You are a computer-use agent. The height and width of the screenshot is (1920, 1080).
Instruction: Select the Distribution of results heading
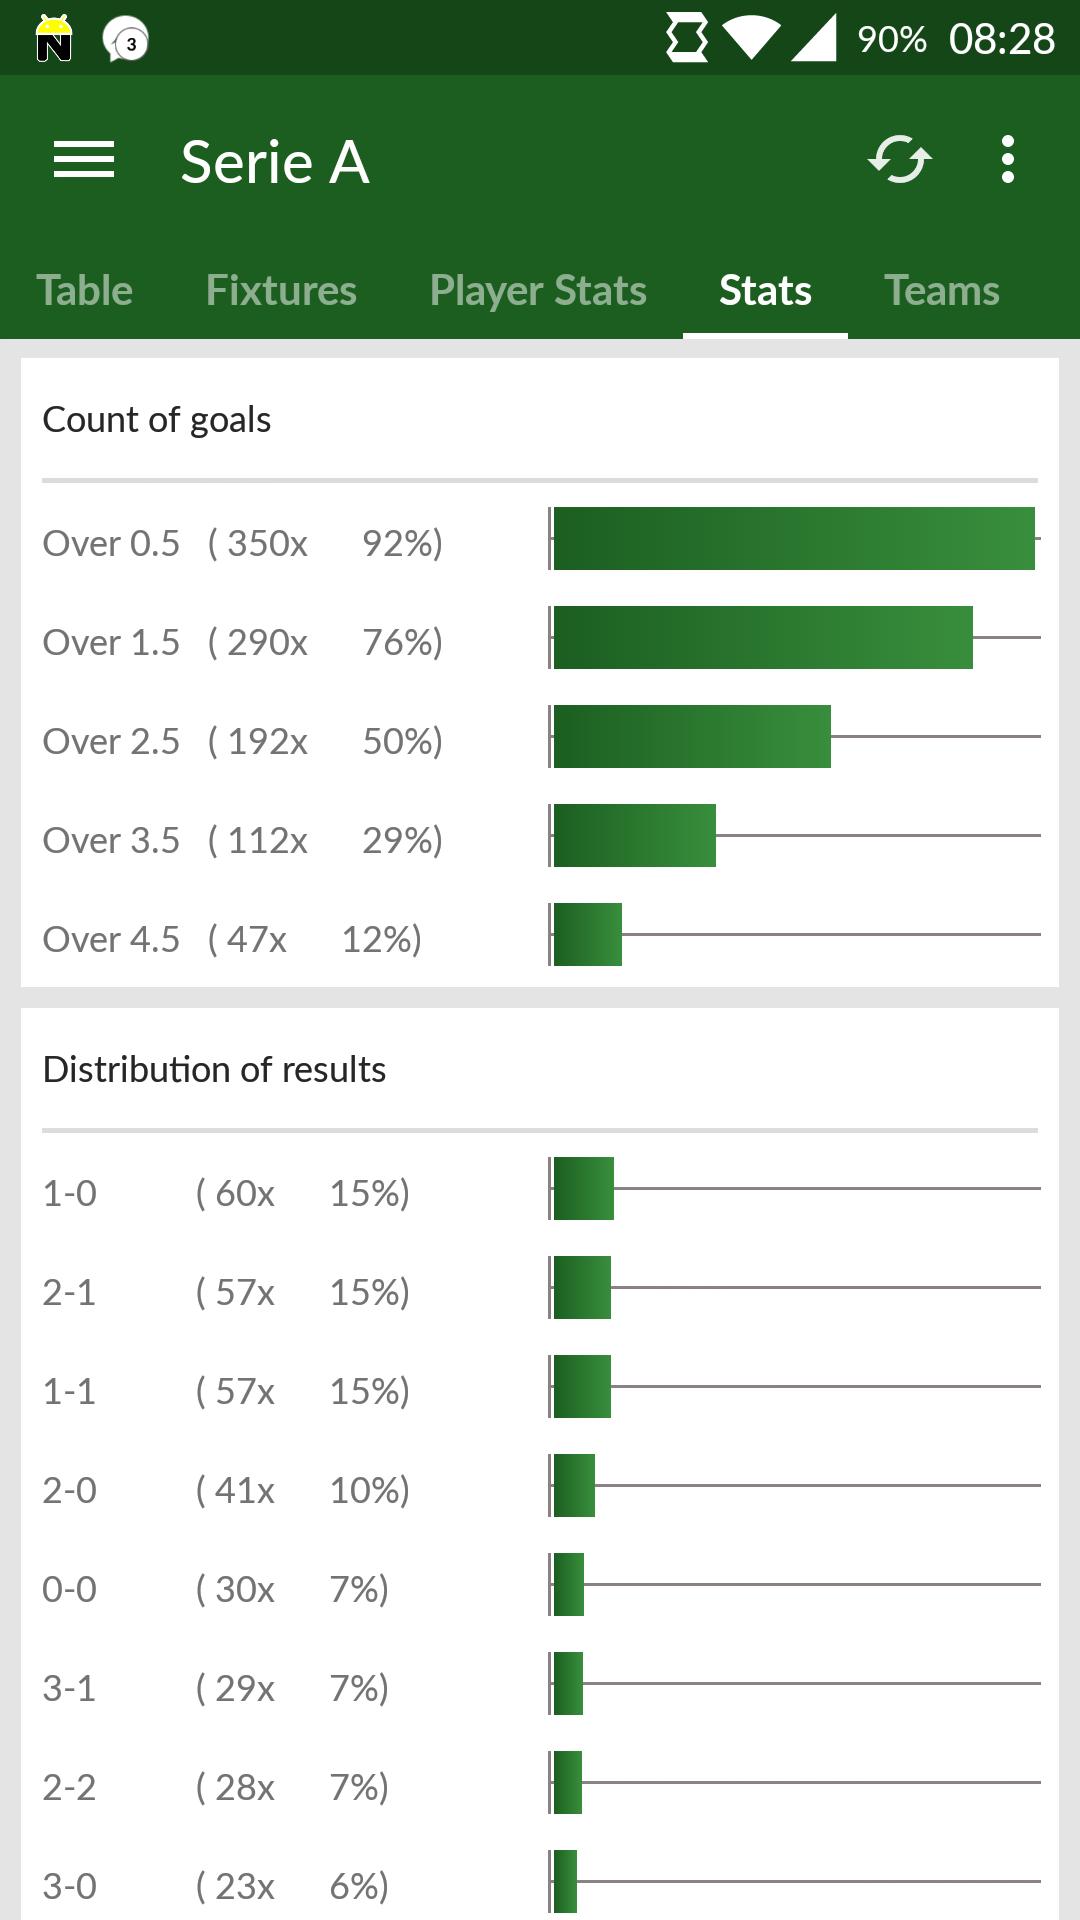point(214,1068)
